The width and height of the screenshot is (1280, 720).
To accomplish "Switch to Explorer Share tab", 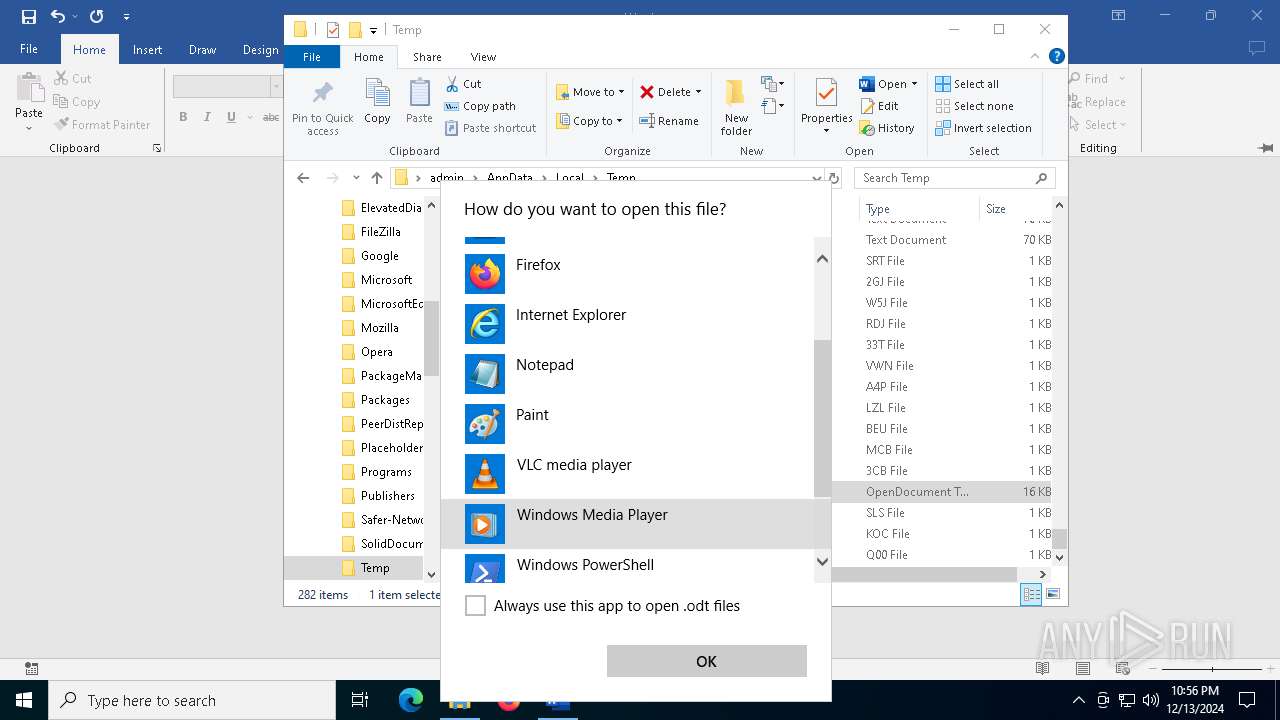I will (x=427, y=57).
